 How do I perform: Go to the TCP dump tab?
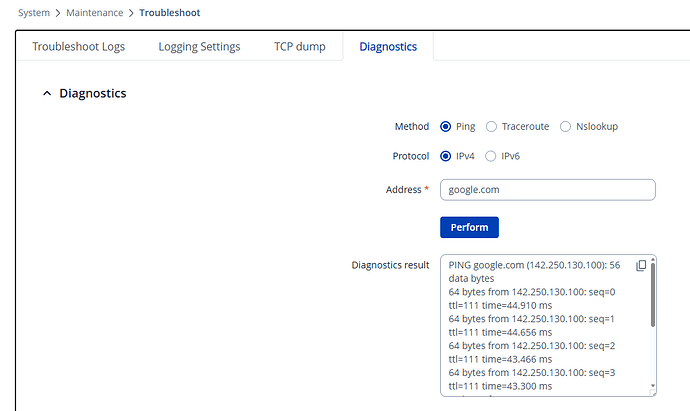pos(299,47)
